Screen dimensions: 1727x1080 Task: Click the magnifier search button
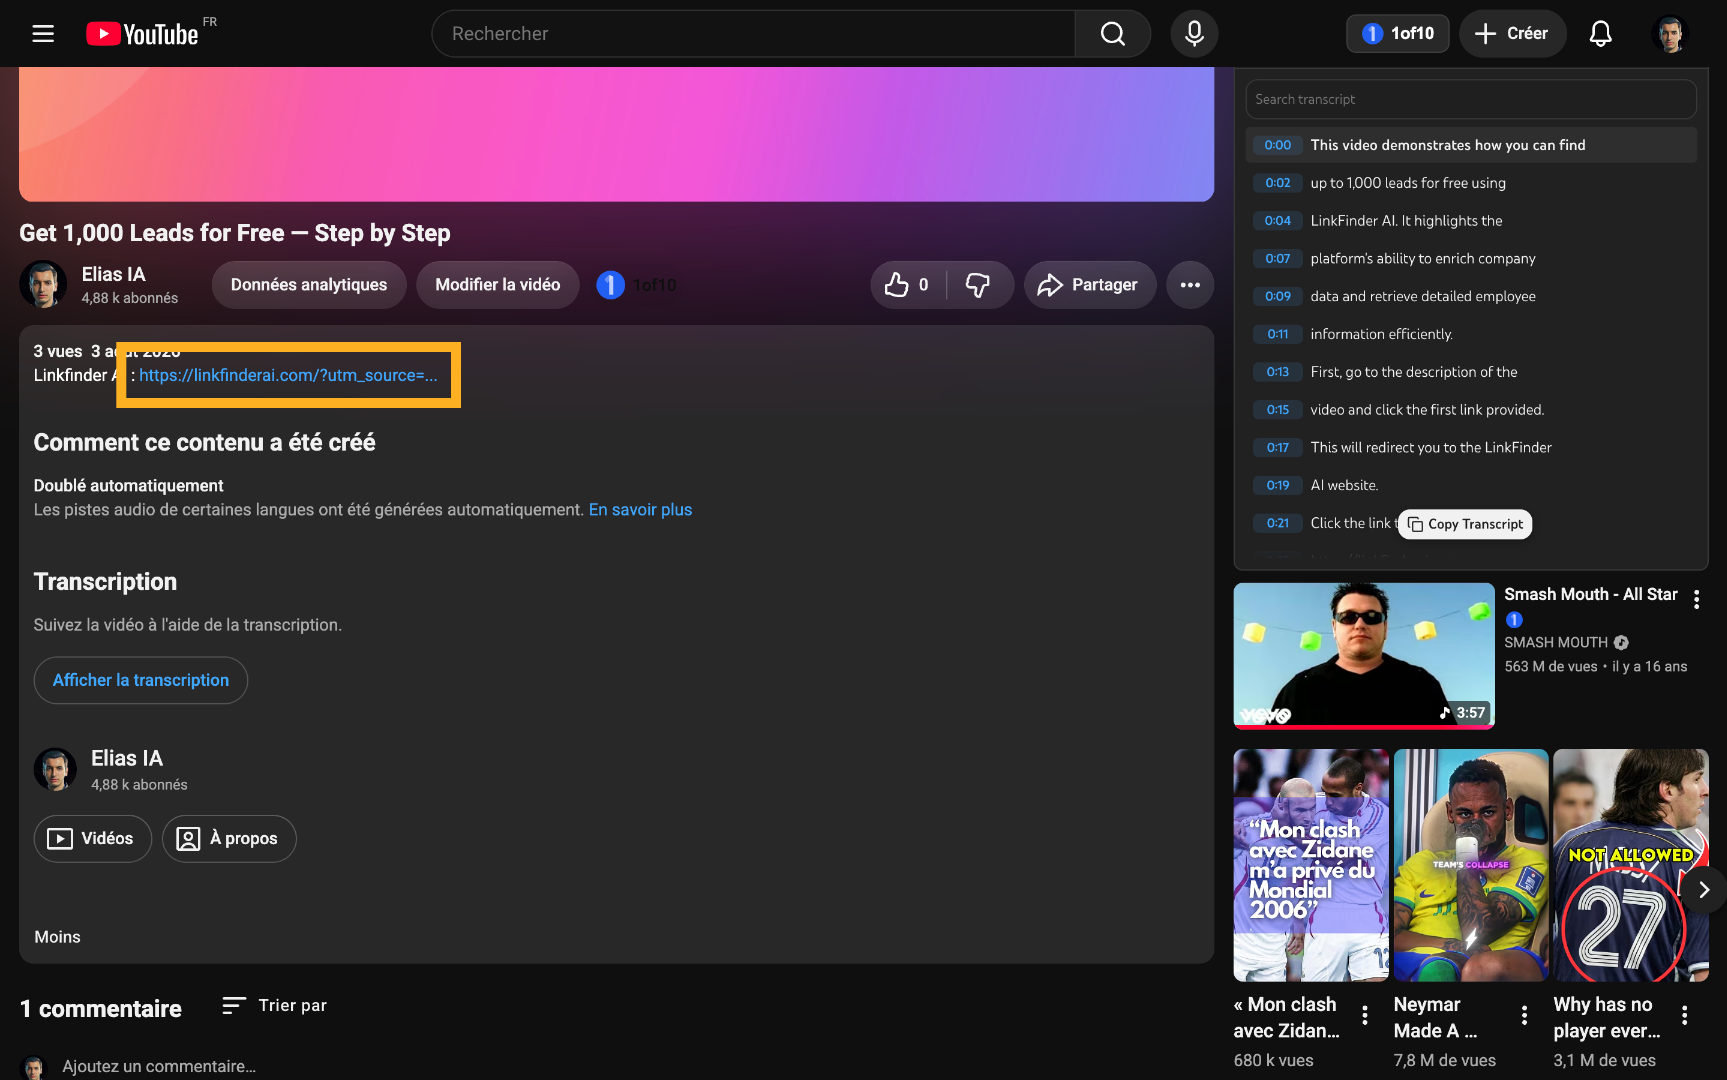[x=1113, y=34]
